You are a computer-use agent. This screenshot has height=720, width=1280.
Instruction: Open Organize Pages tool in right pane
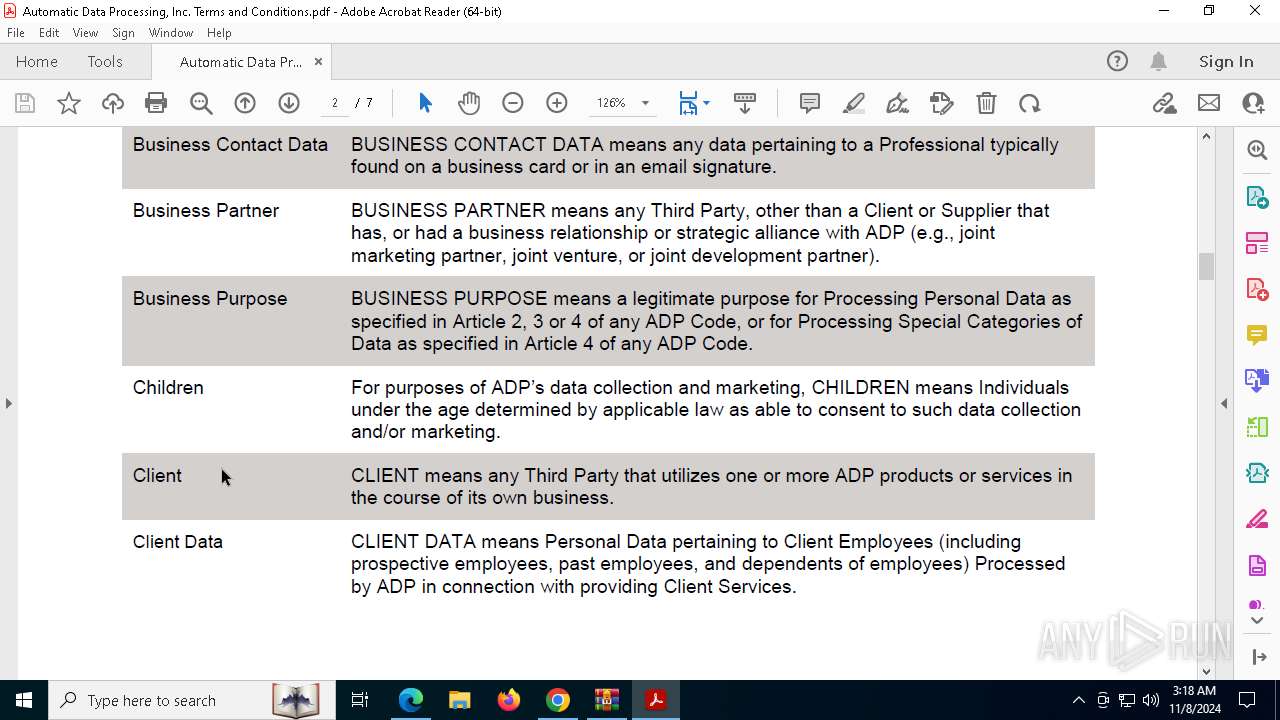[x=1257, y=242]
